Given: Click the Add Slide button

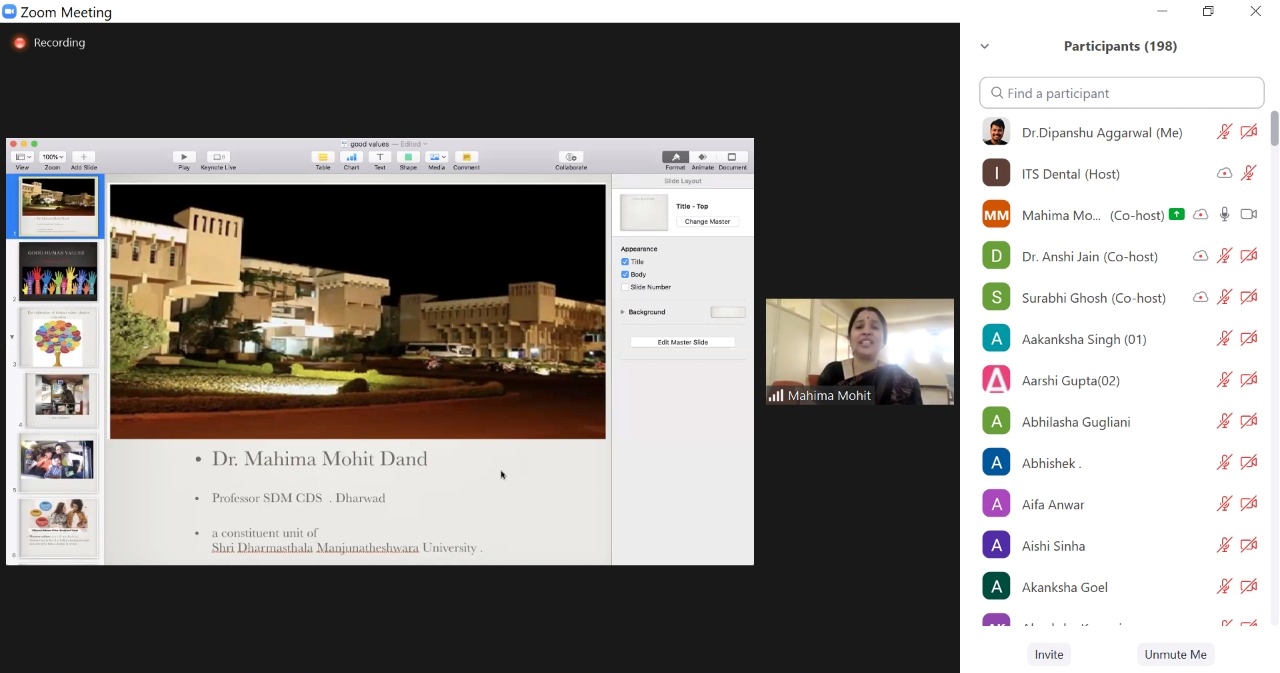Looking at the screenshot, I should (84, 157).
